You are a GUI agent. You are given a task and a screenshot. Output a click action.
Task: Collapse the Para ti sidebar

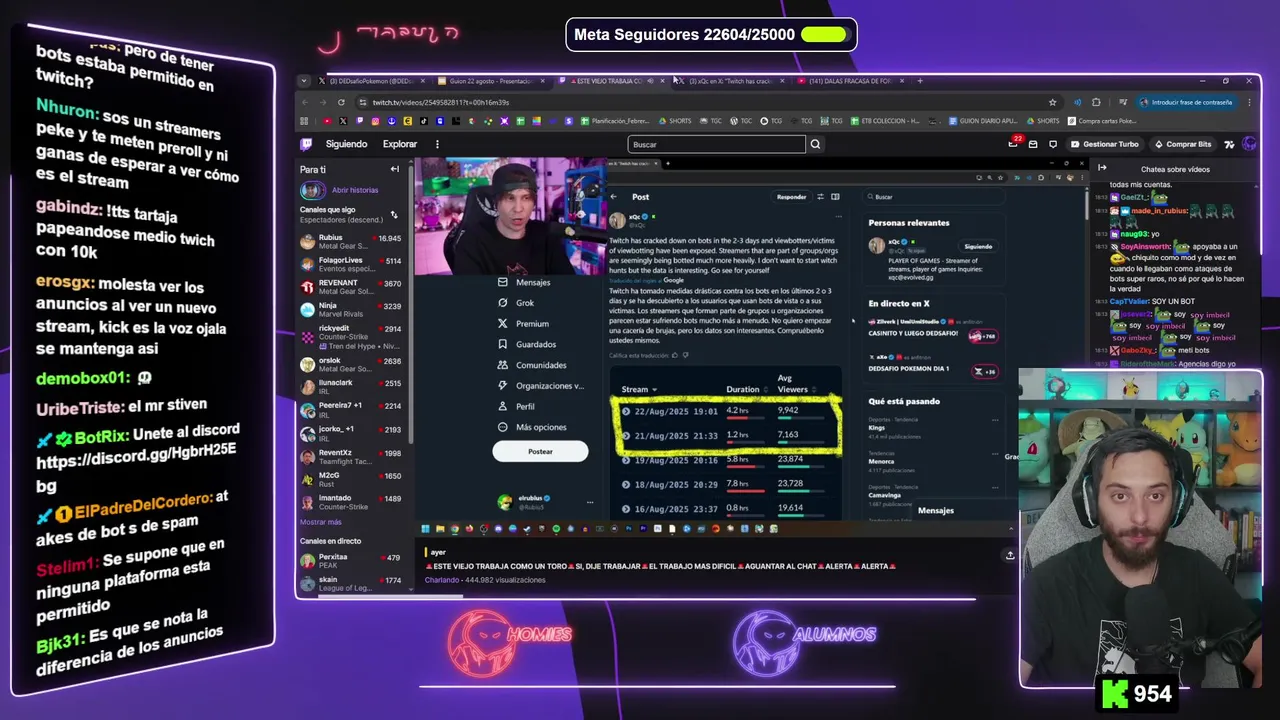pos(394,169)
